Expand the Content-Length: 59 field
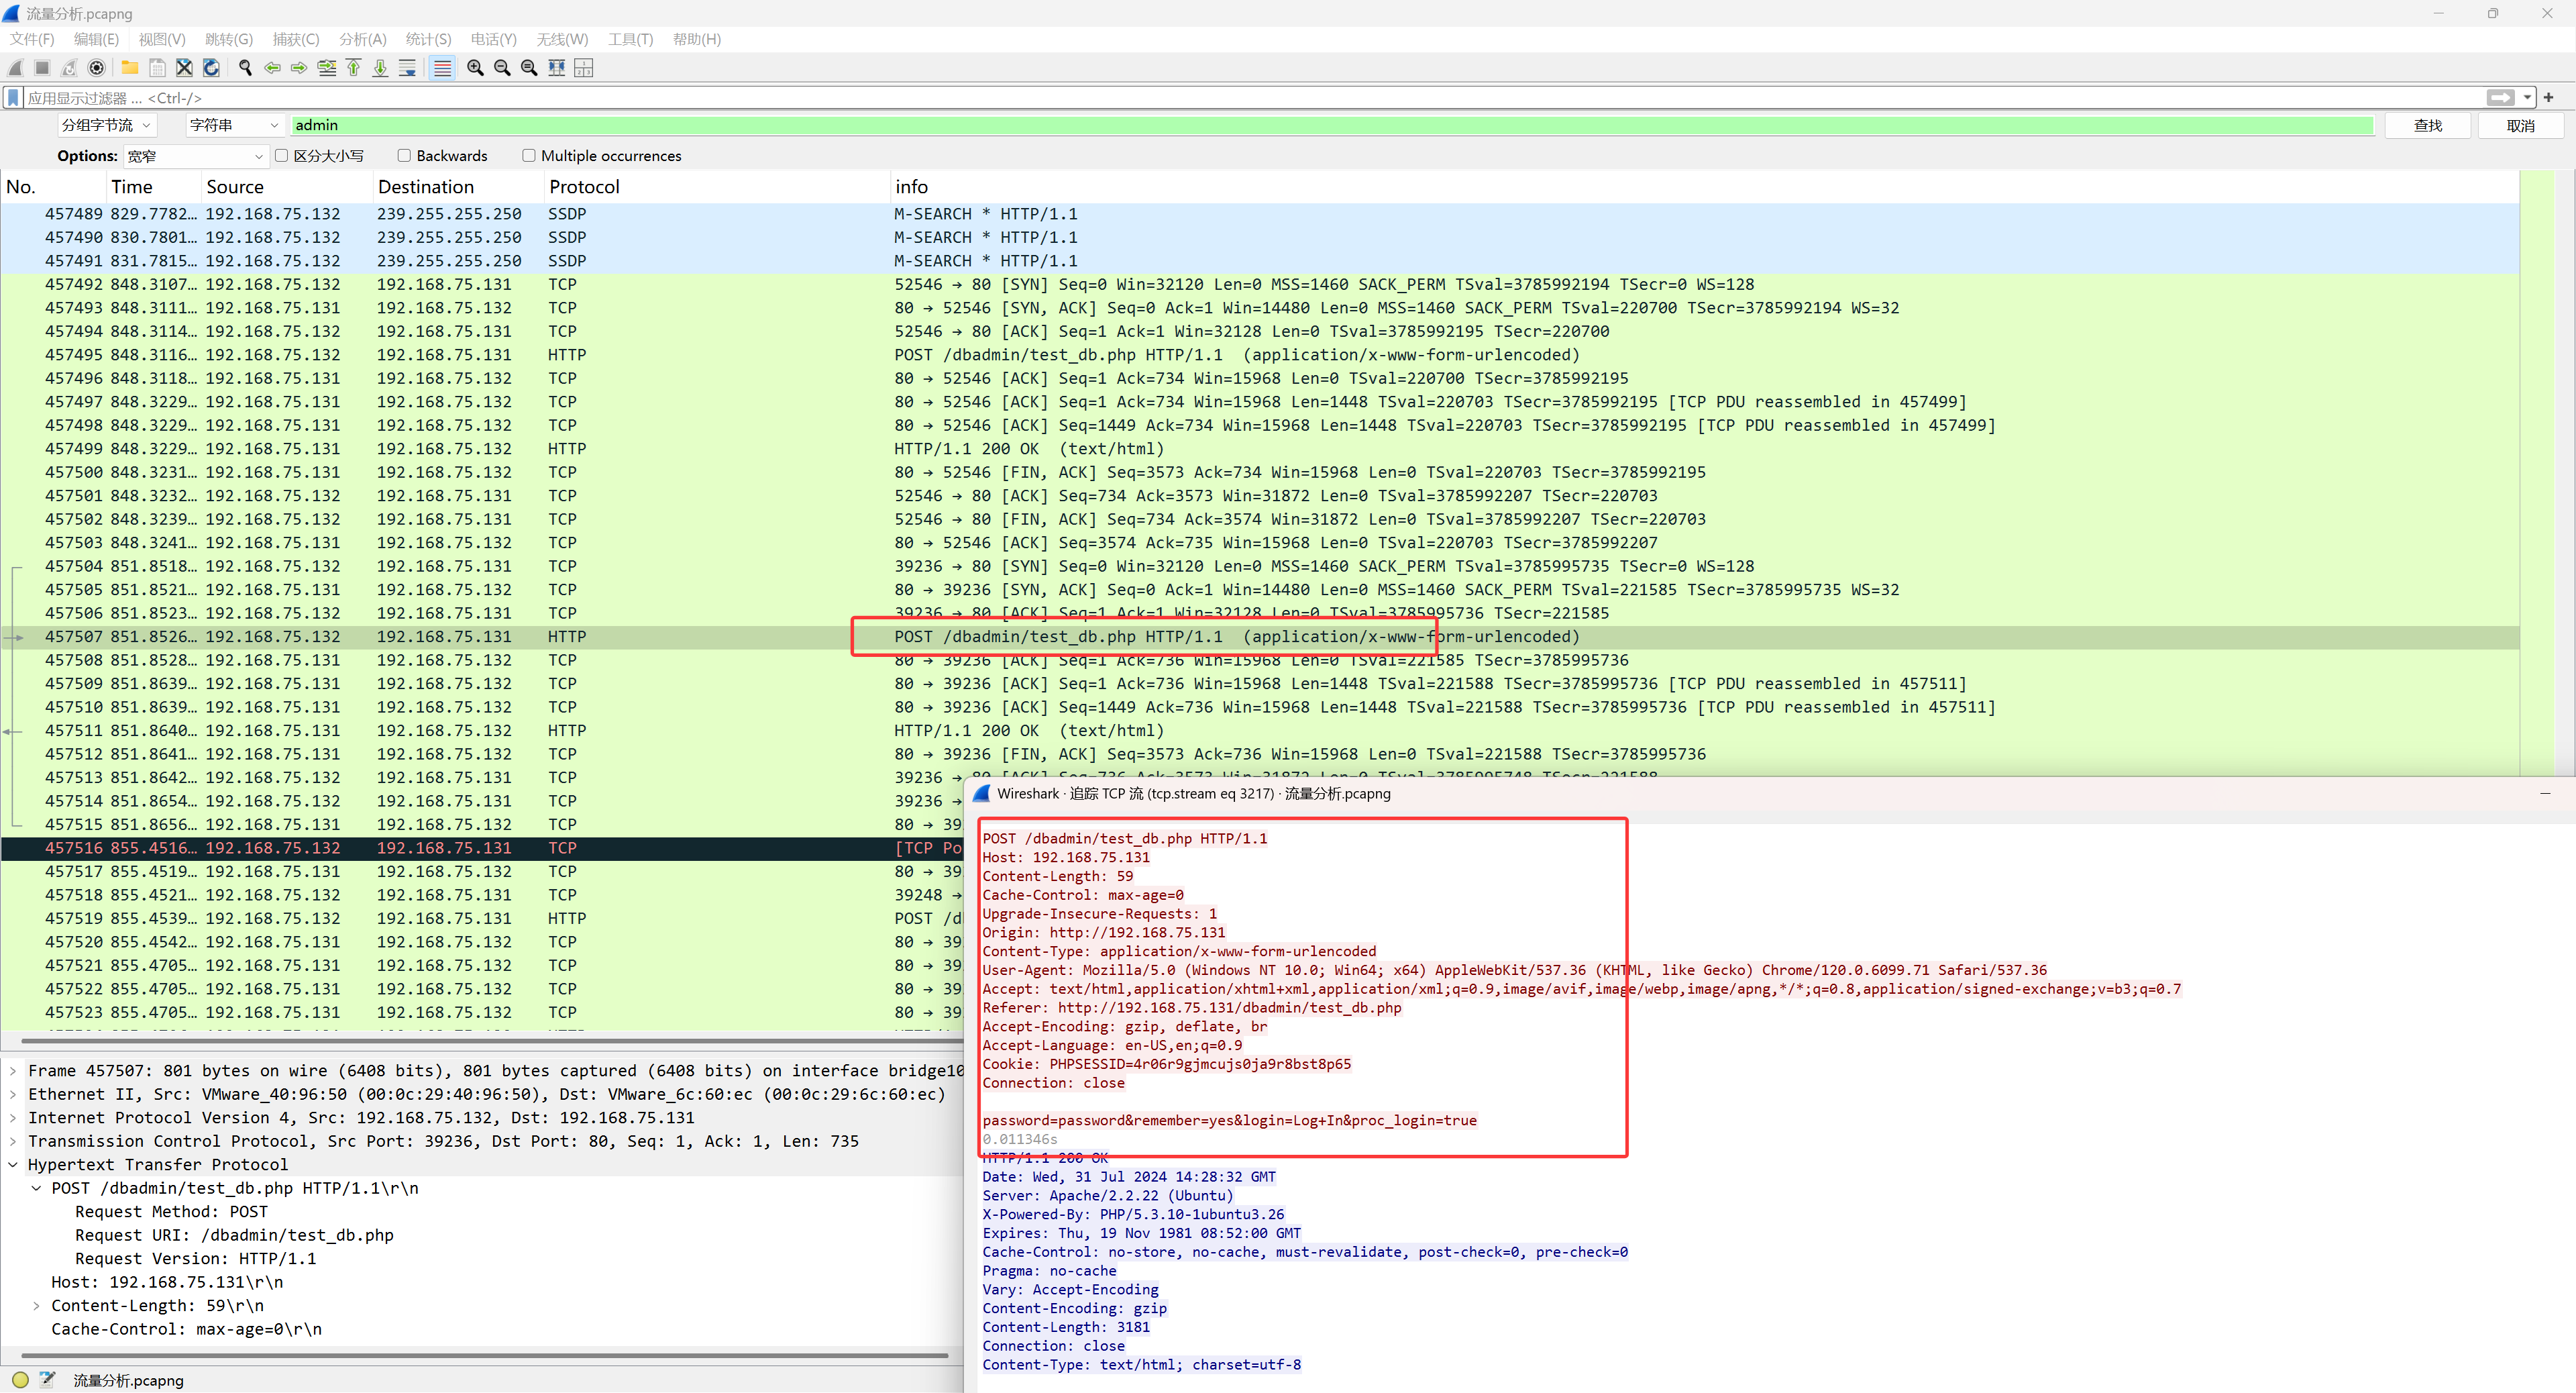 click(x=36, y=1306)
